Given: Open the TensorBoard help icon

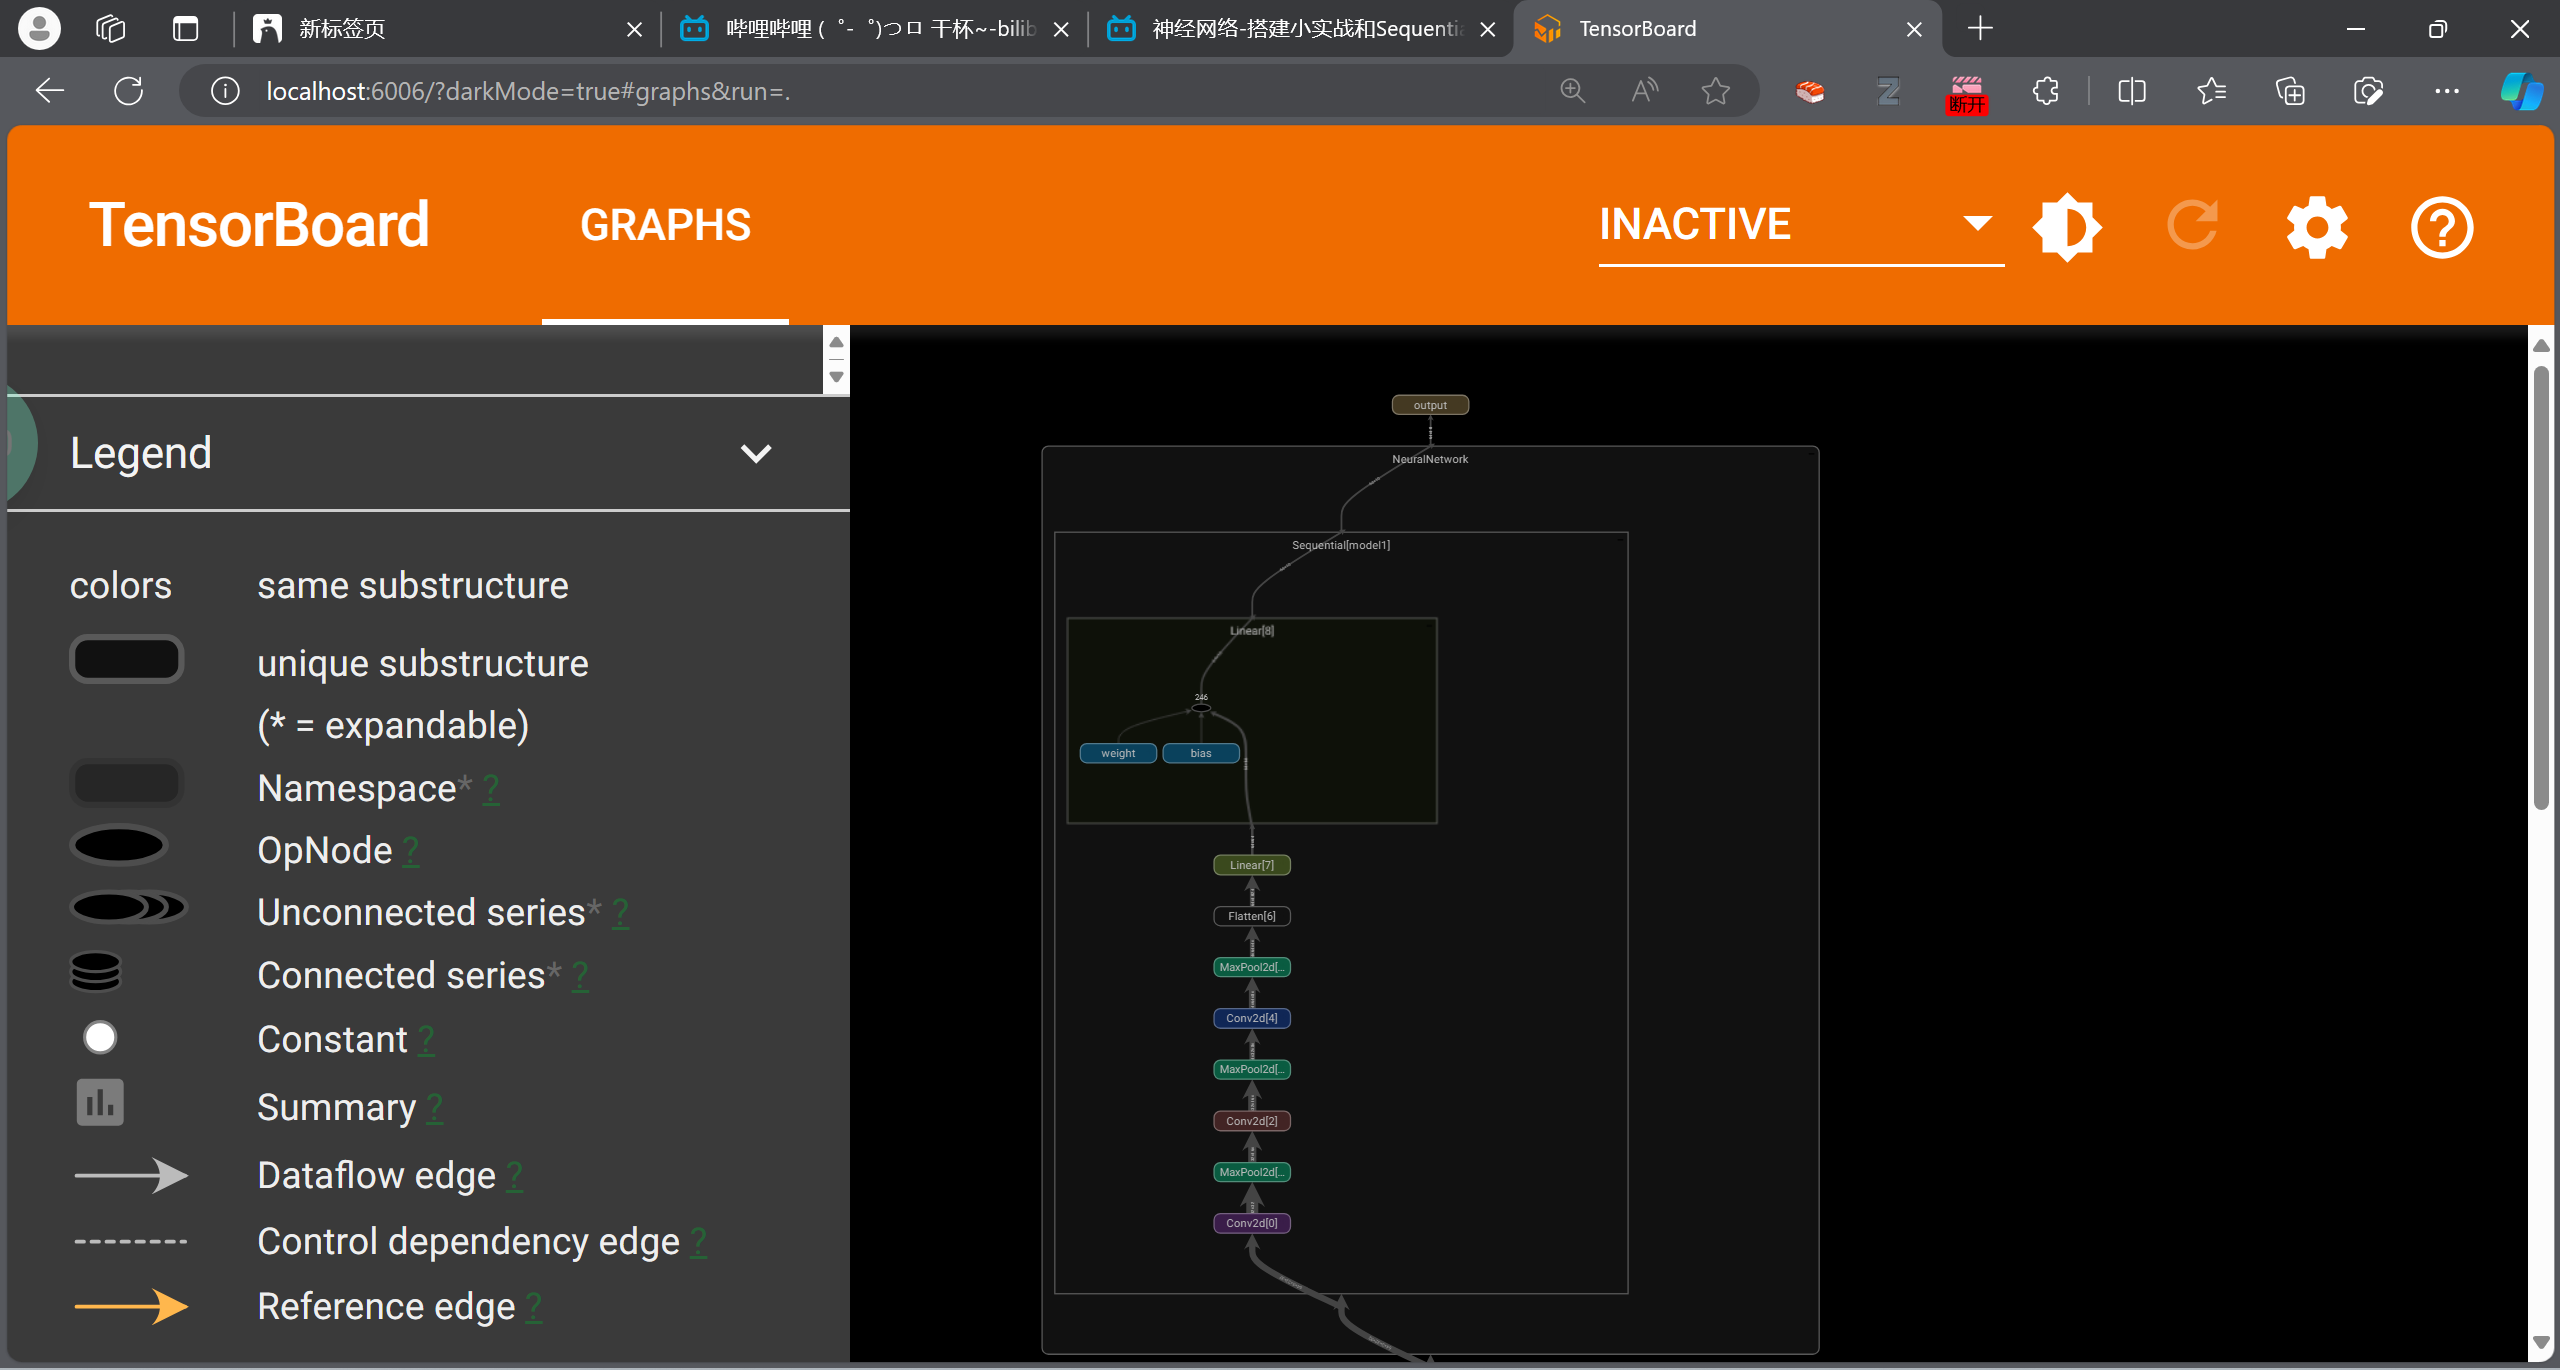Looking at the screenshot, I should 2442,227.
